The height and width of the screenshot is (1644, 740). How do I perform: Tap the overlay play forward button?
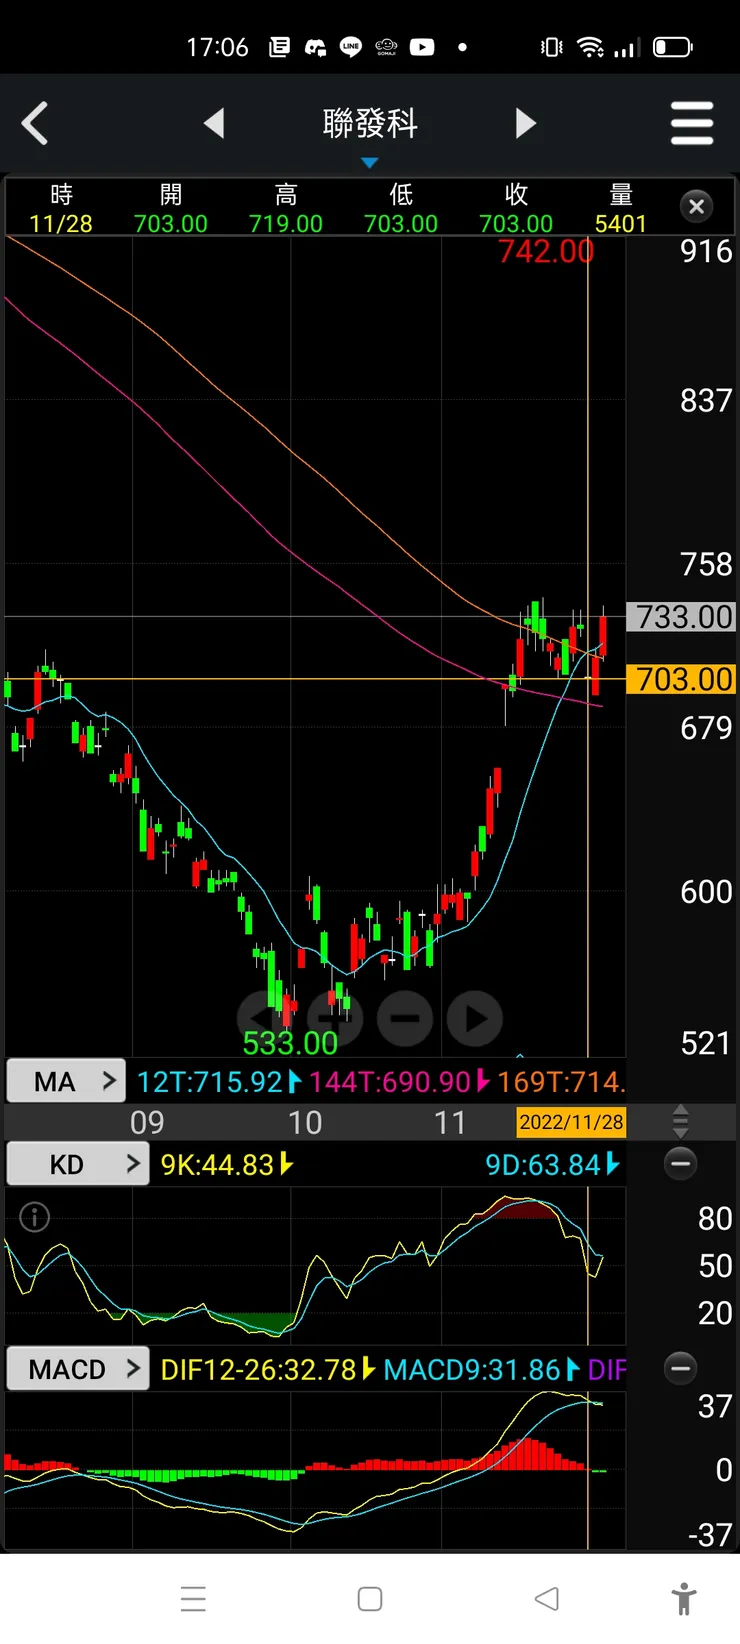(x=475, y=1018)
